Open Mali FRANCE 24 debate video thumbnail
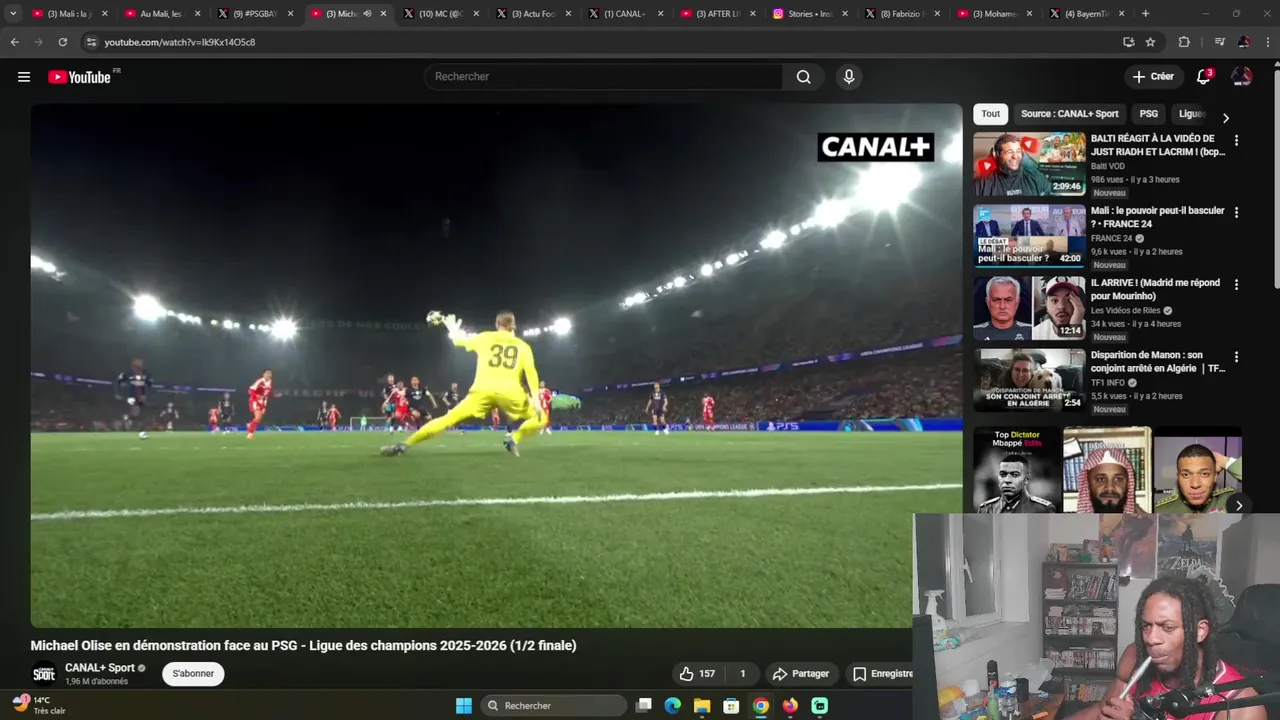1280x720 pixels. pyautogui.click(x=1029, y=236)
